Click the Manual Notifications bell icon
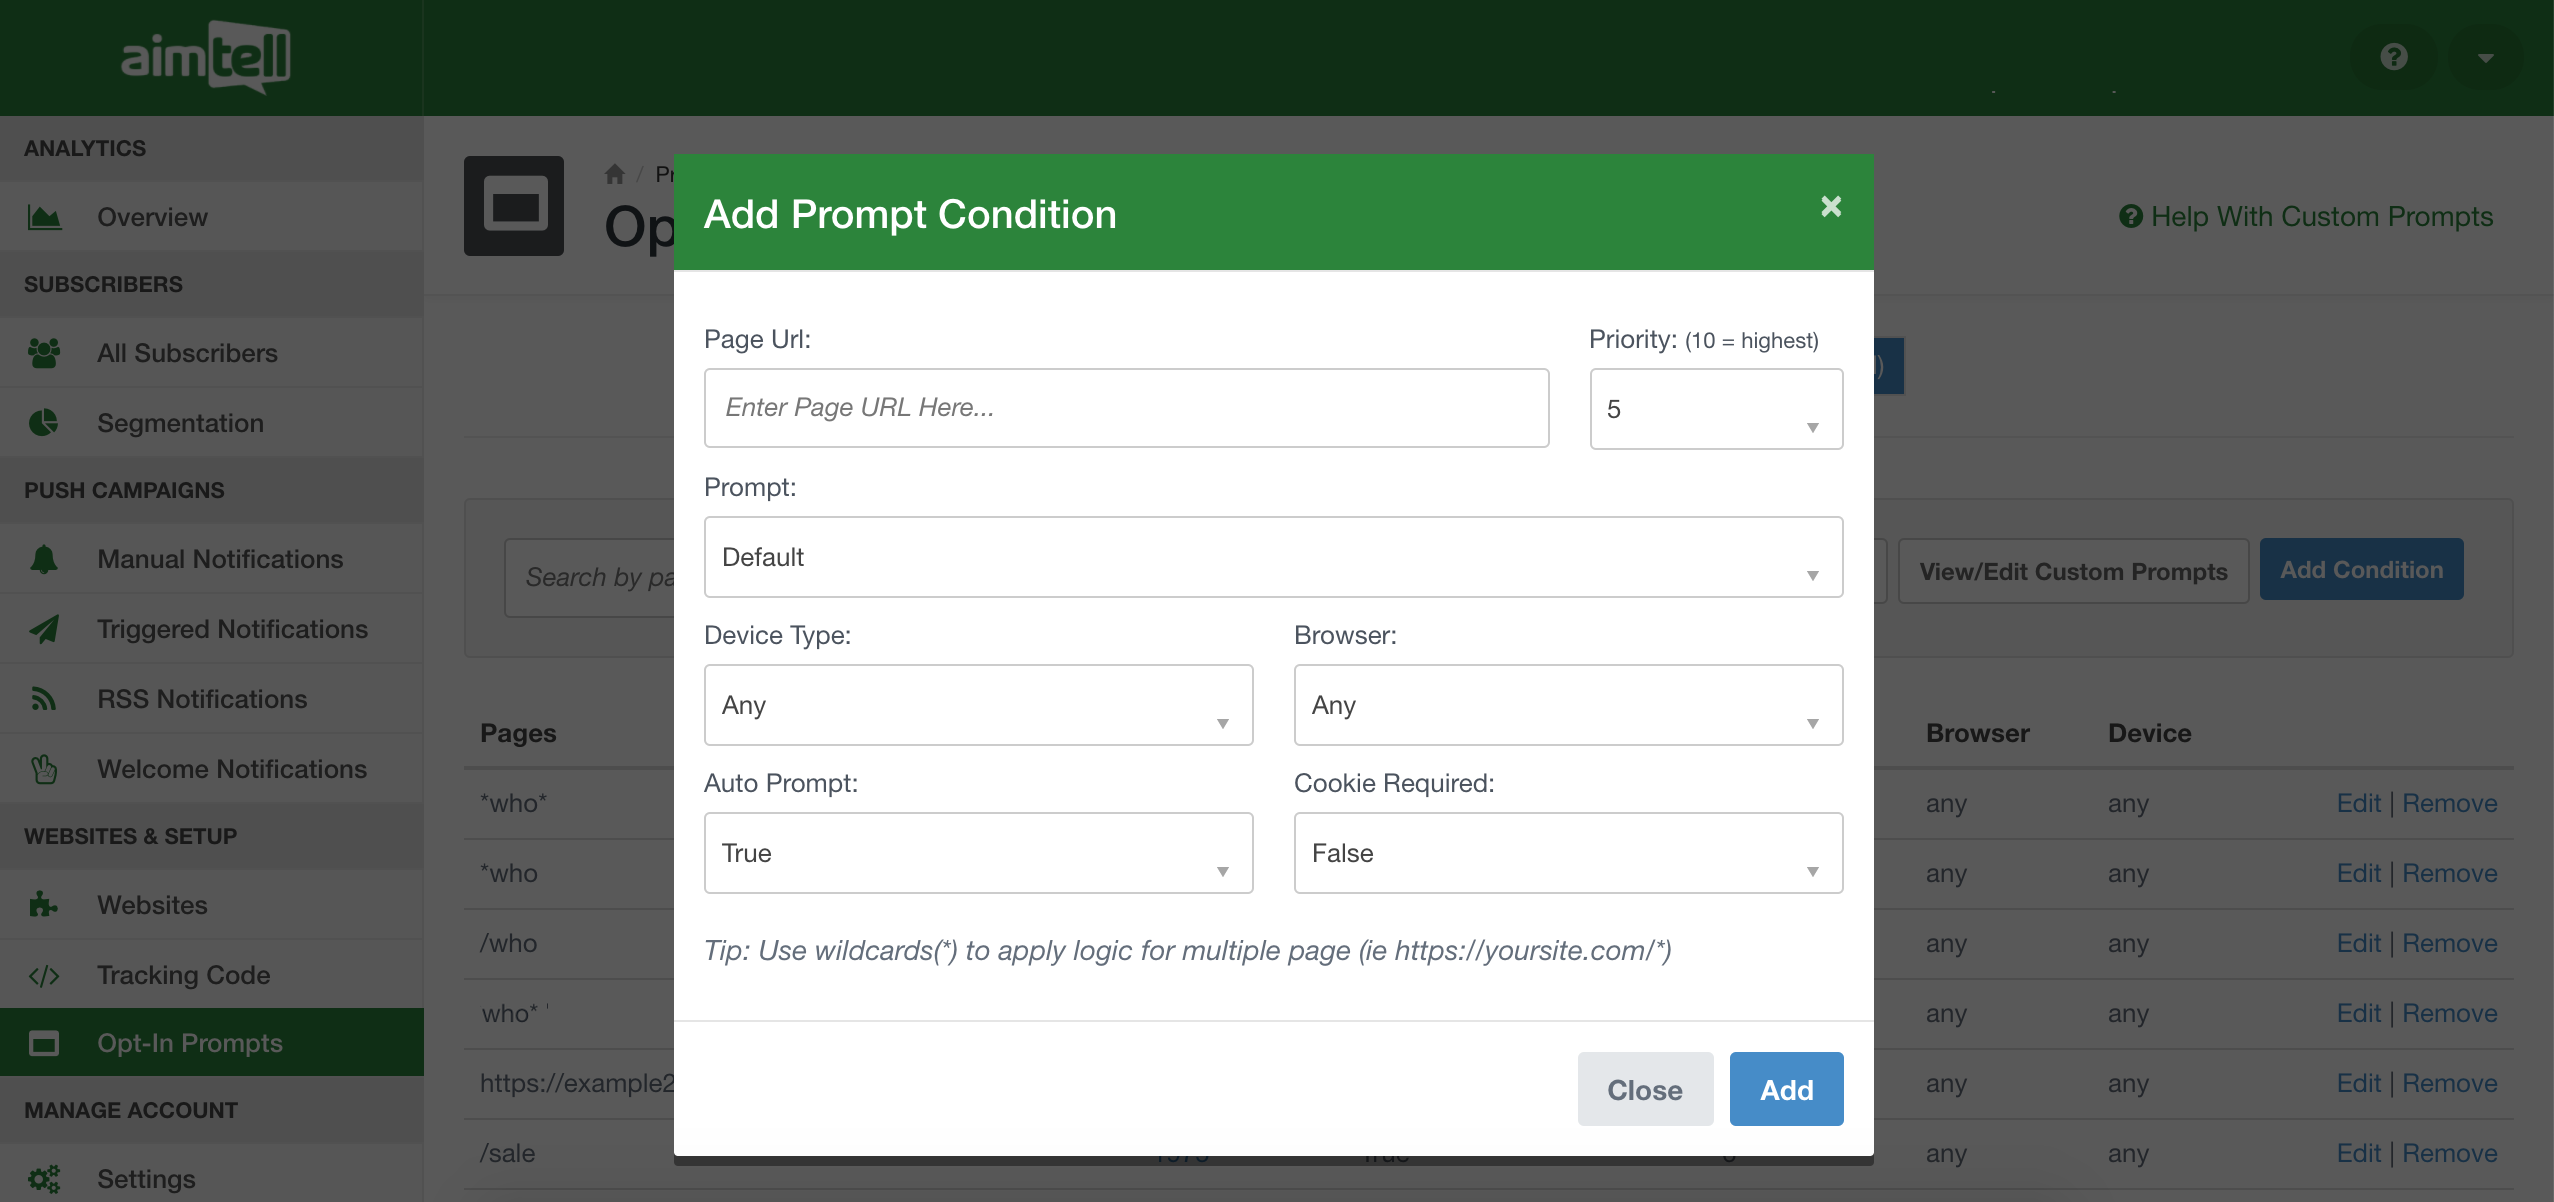The image size is (2554, 1202). (x=44, y=559)
